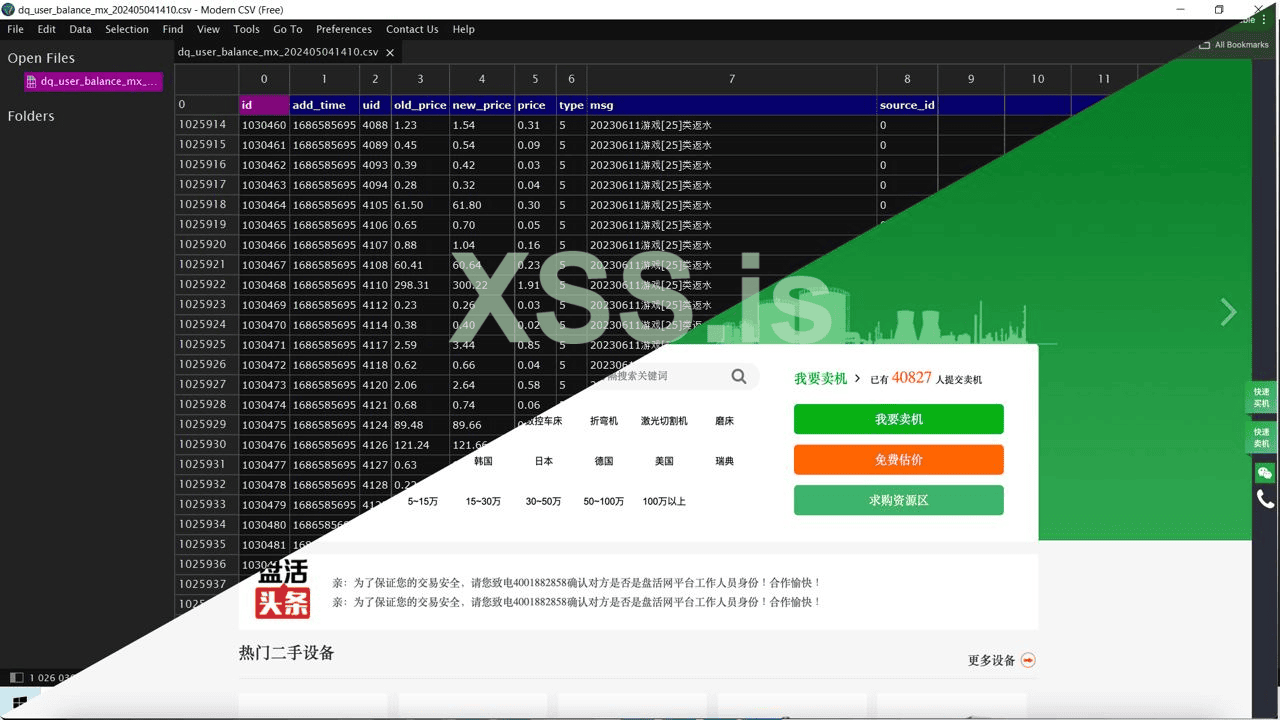The height and width of the screenshot is (720, 1280).
Task: Advance the banner with the right chevron
Action: (x=1229, y=312)
